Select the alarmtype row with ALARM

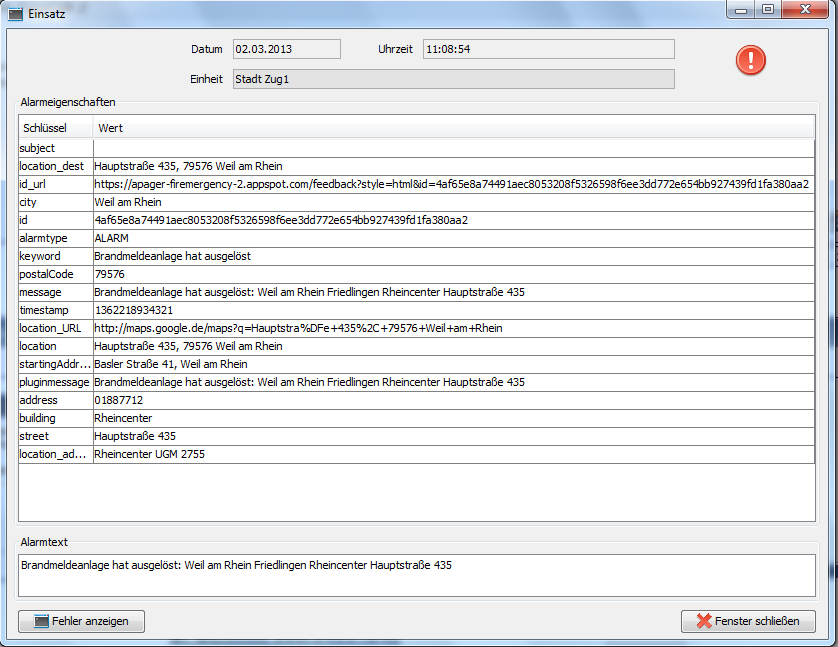(x=111, y=238)
